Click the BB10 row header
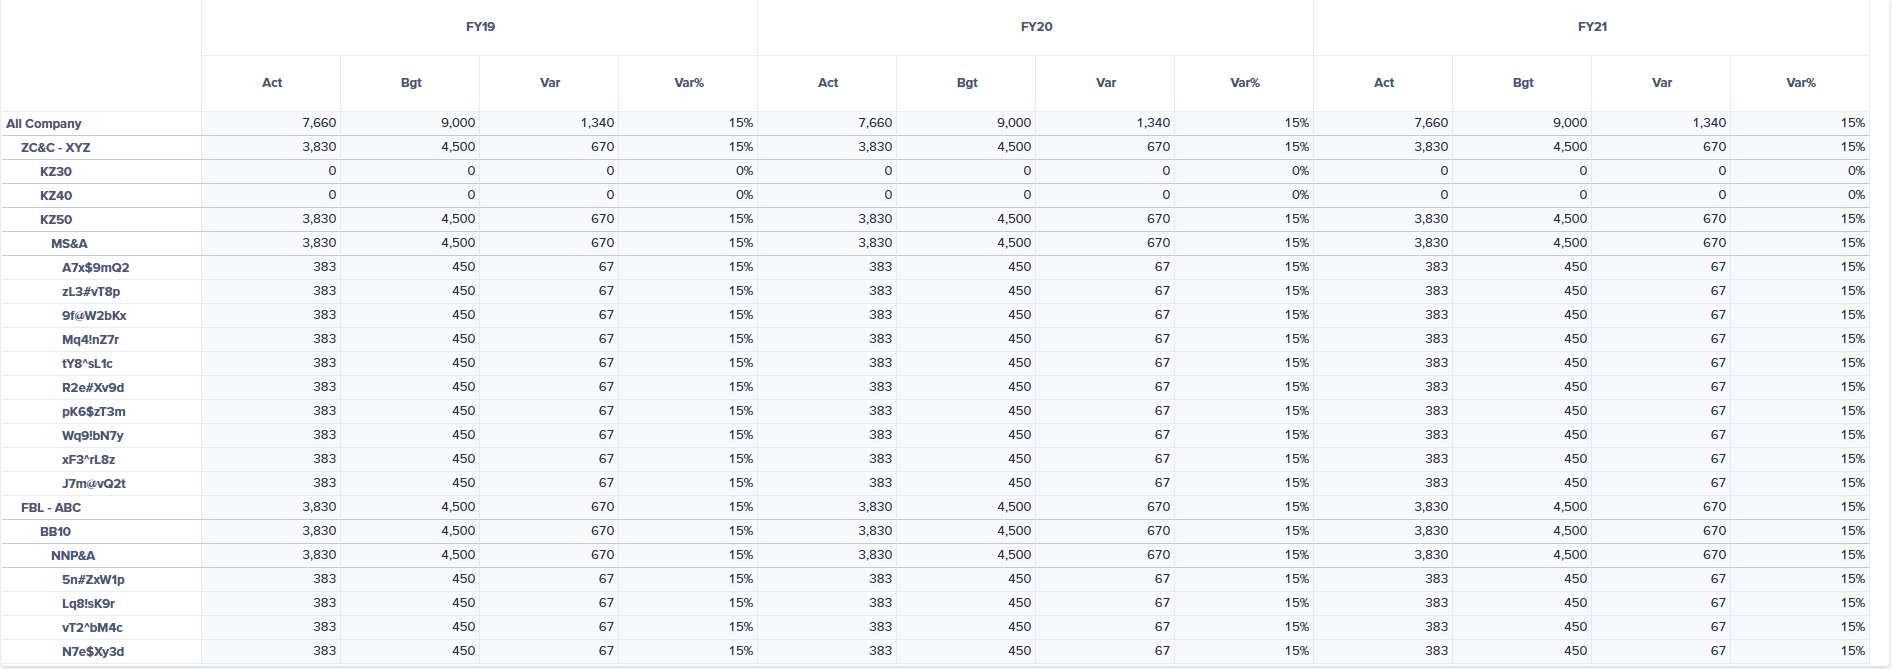The height and width of the screenshot is (669, 1892). 56,532
